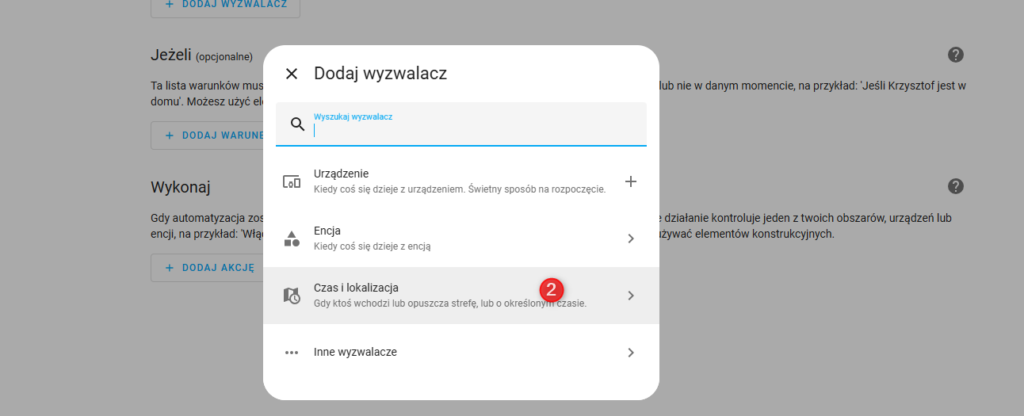Open help icon for the Wykonaj section
The image size is (1024, 416).
(x=955, y=186)
